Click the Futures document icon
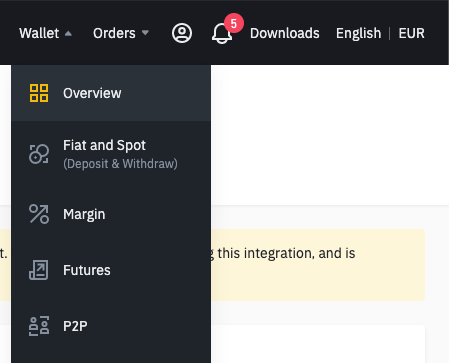 point(39,270)
